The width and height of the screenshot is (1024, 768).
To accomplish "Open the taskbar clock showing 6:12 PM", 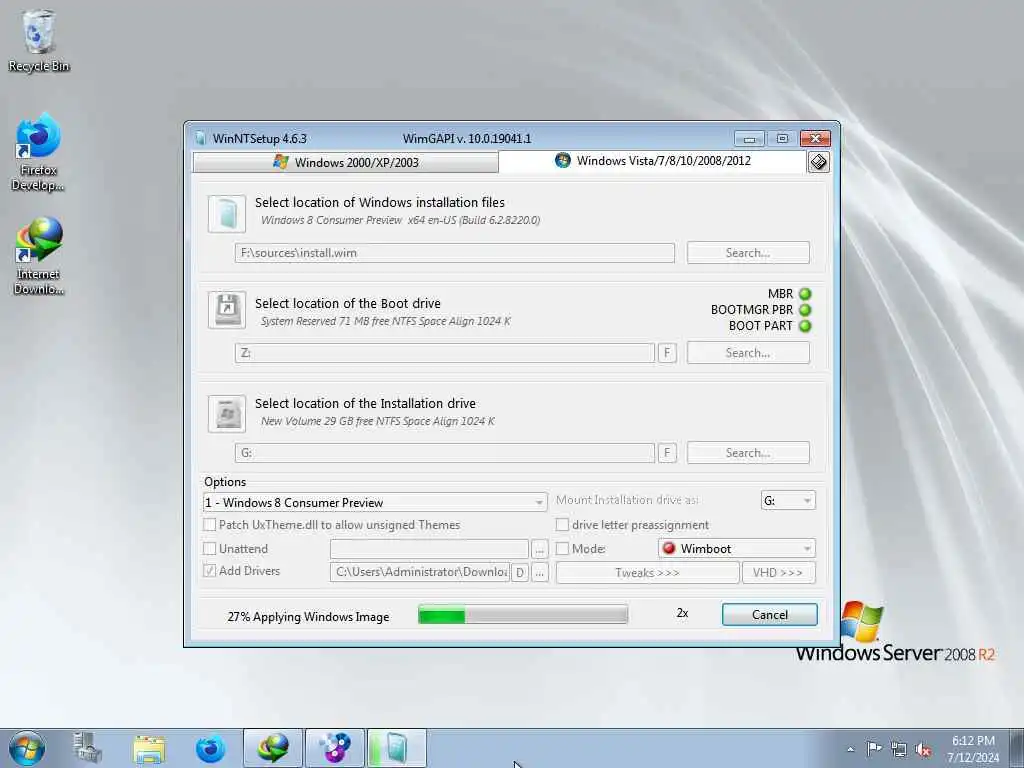I will pos(973,749).
